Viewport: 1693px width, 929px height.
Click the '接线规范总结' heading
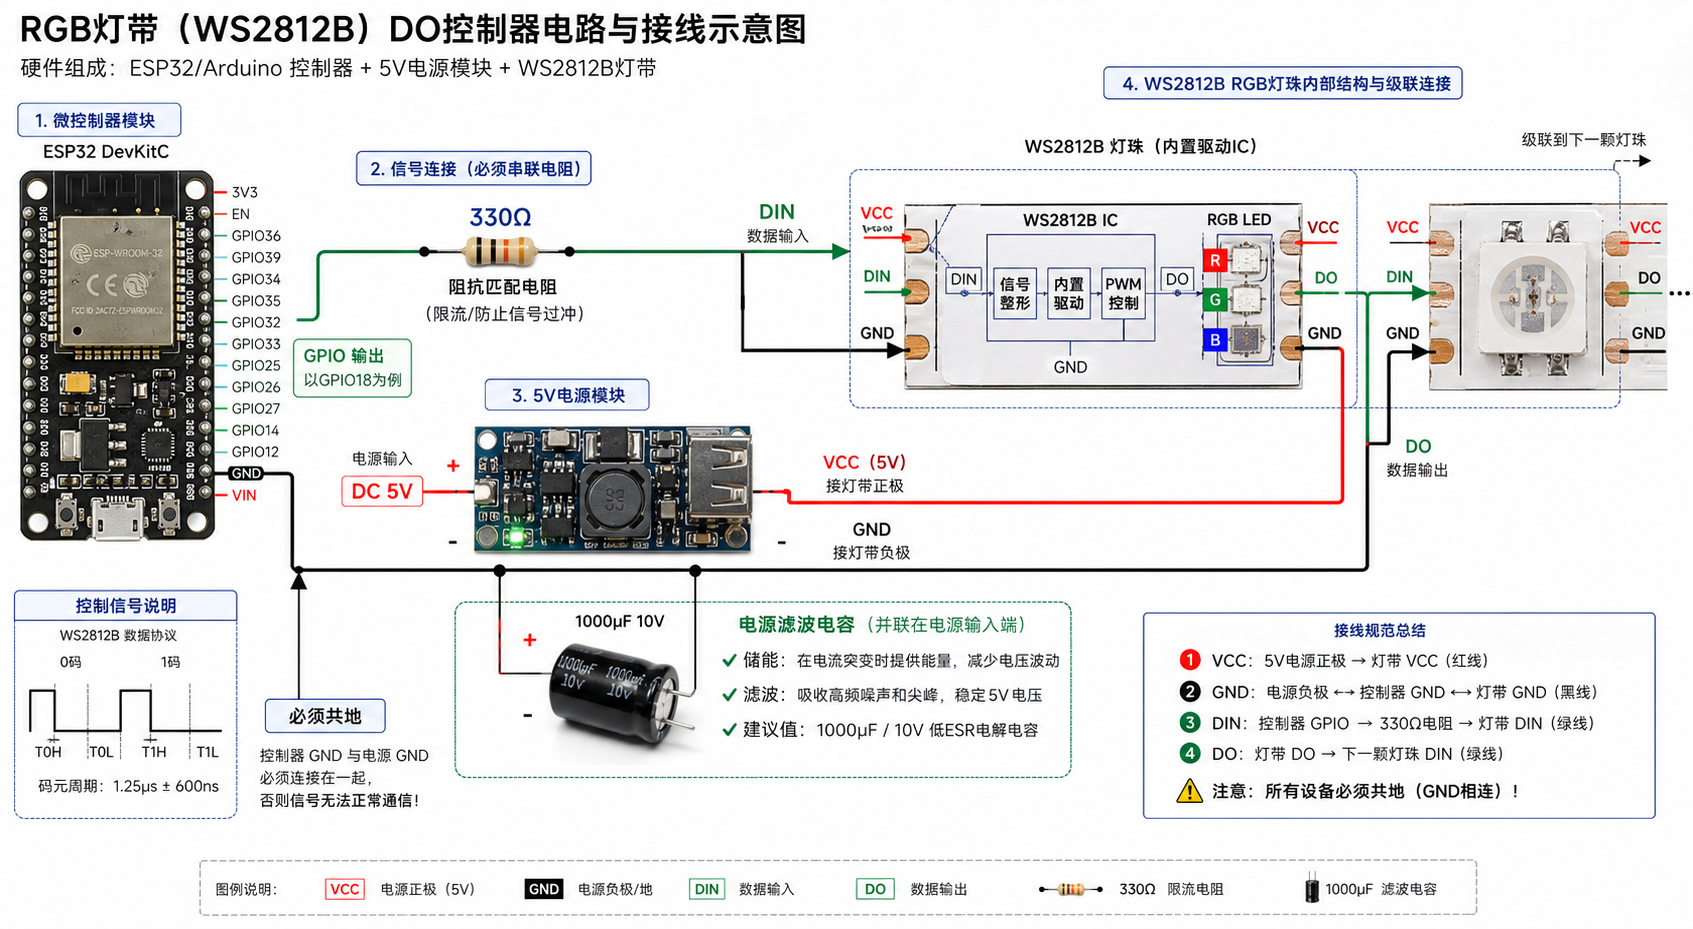point(1379,630)
